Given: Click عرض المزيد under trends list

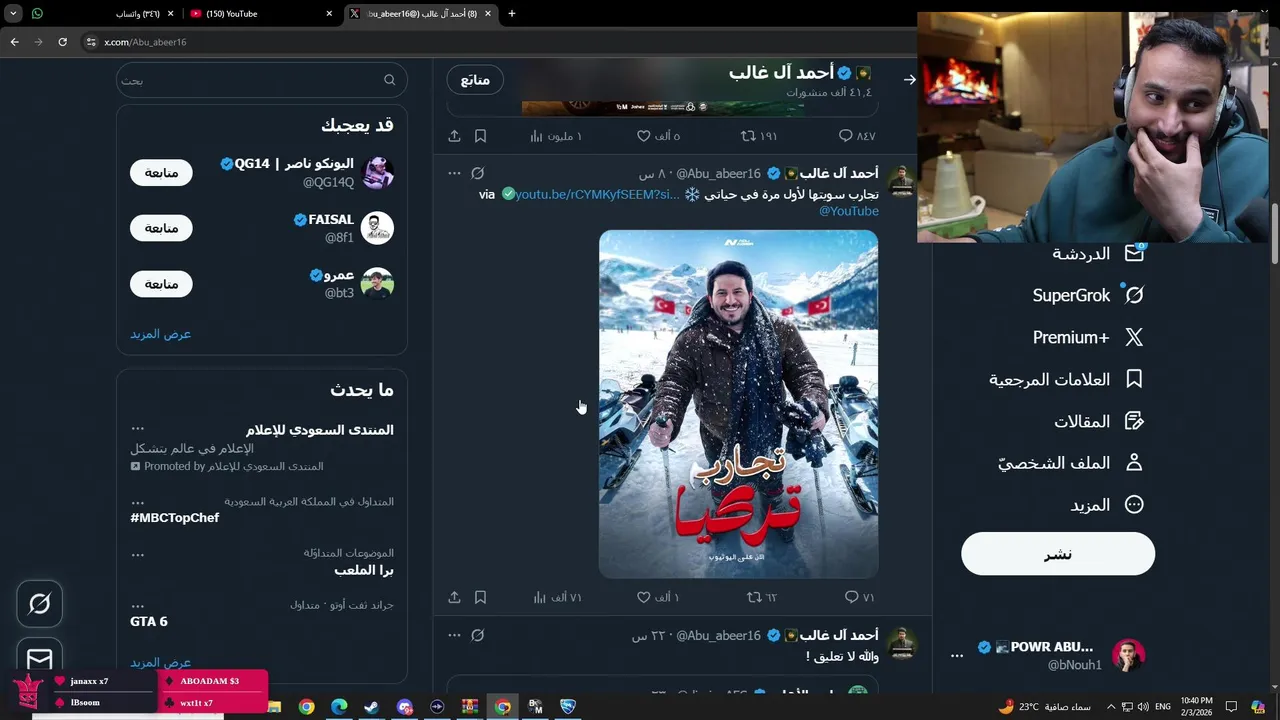Looking at the screenshot, I should pos(160,663).
